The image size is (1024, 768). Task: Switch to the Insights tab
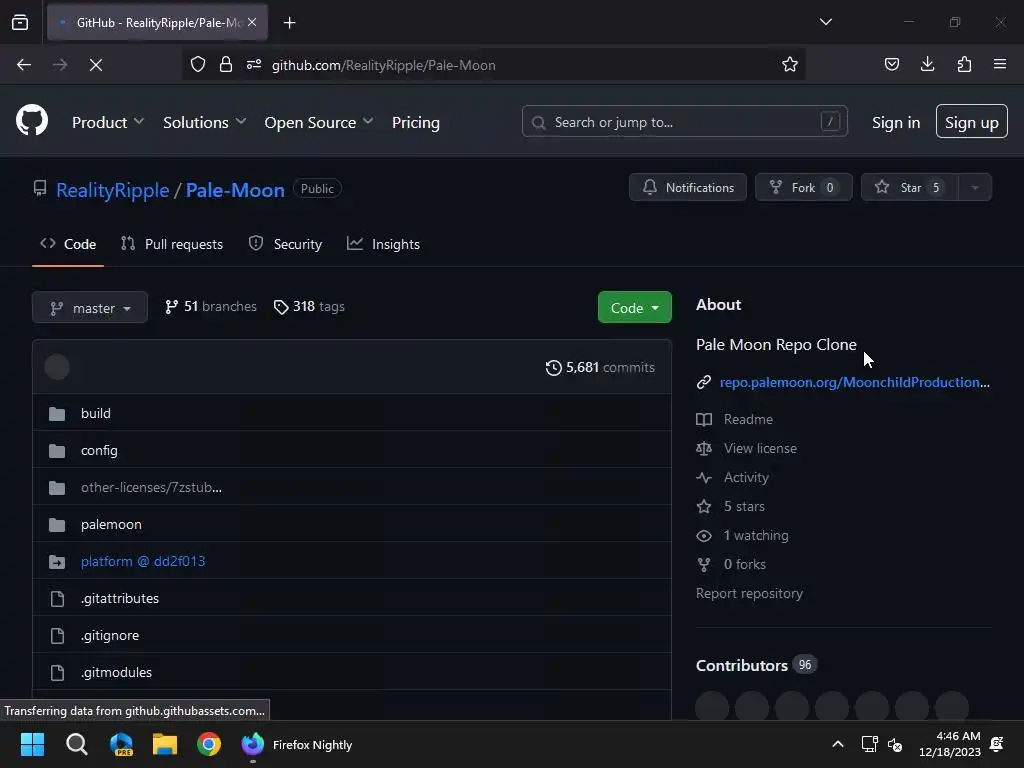point(383,244)
